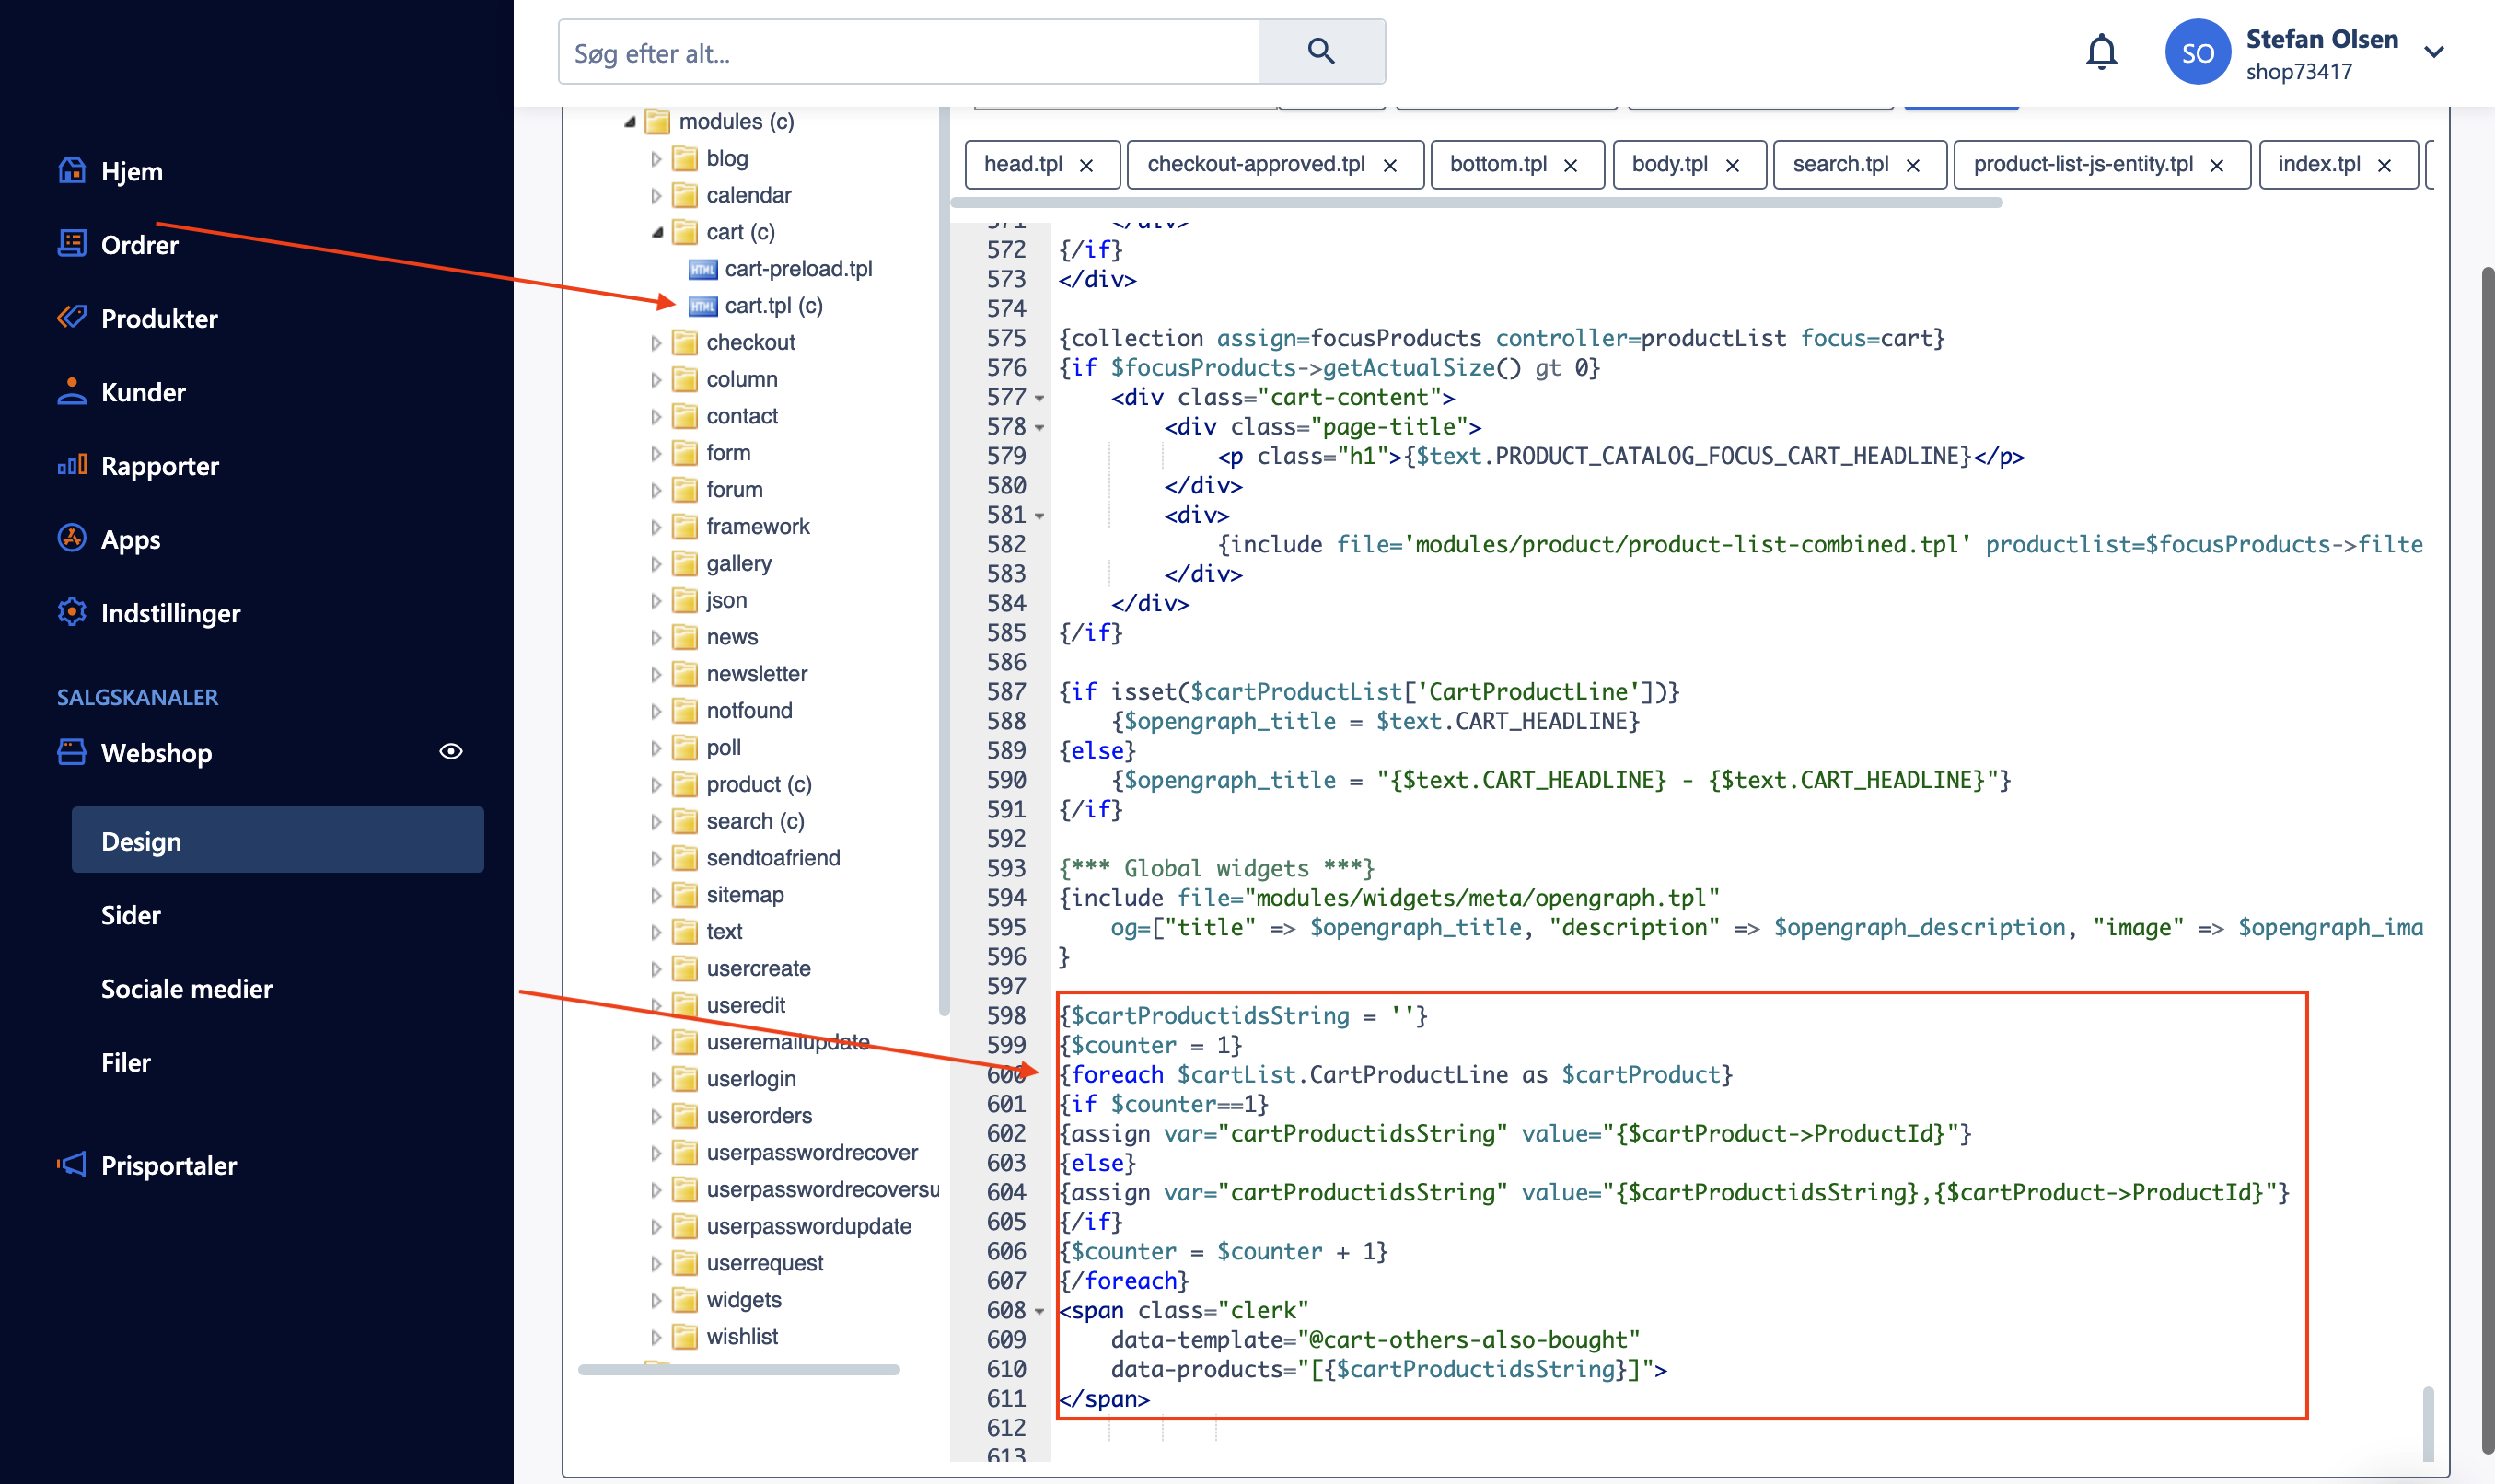This screenshot has width=2495, height=1484.
Task: Switch to the body.tpl tab
Action: pyautogui.click(x=1668, y=164)
